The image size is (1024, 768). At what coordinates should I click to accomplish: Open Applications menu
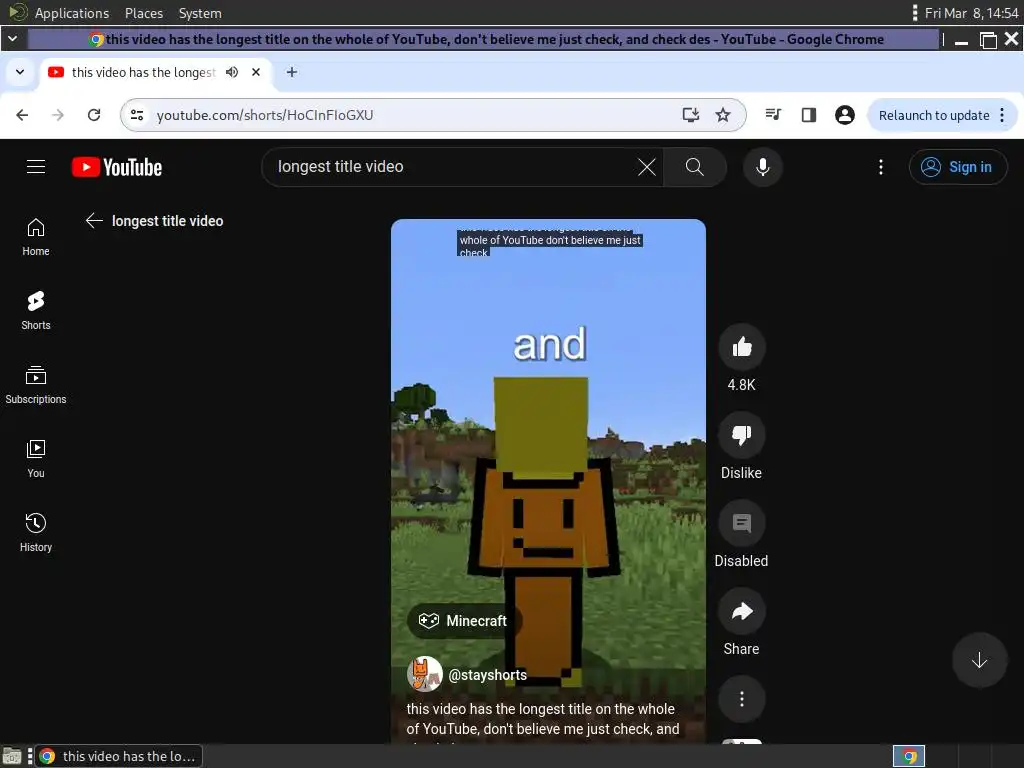[72, 13]
